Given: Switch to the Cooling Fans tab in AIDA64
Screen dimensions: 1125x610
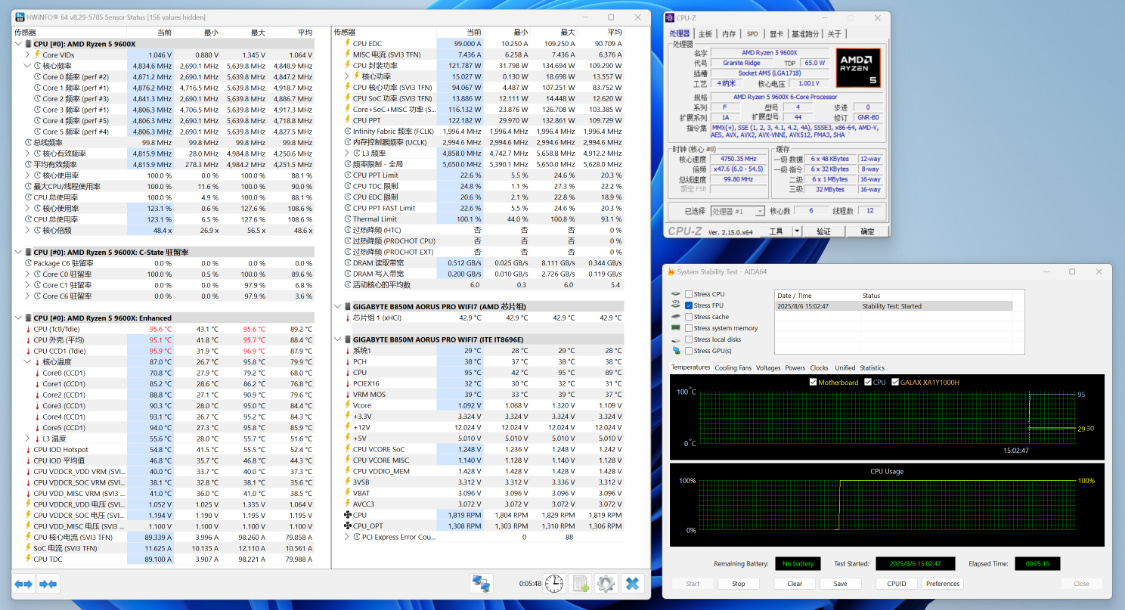Looking at the screenshot, I should click(735, 368).
